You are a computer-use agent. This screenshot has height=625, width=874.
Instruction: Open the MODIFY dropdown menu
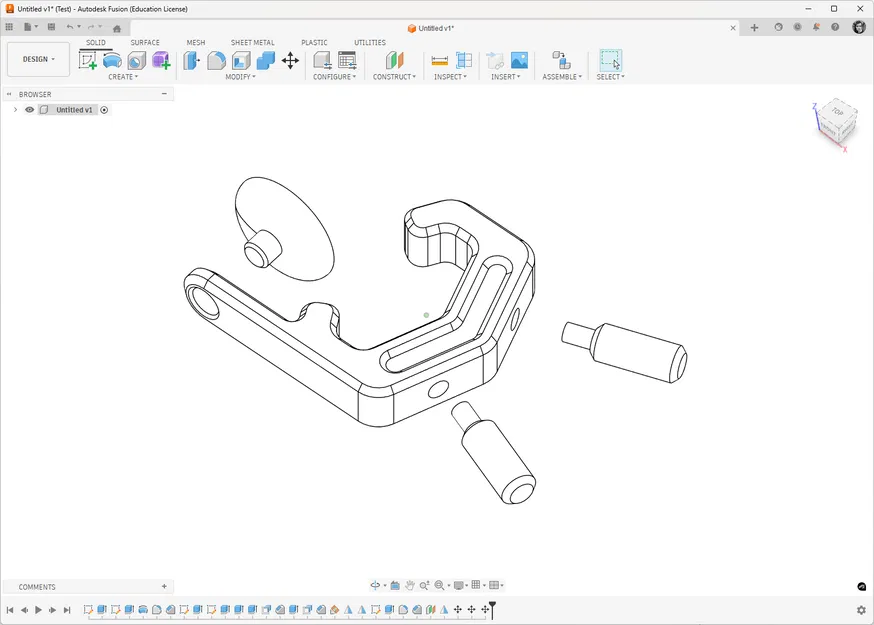240,76
